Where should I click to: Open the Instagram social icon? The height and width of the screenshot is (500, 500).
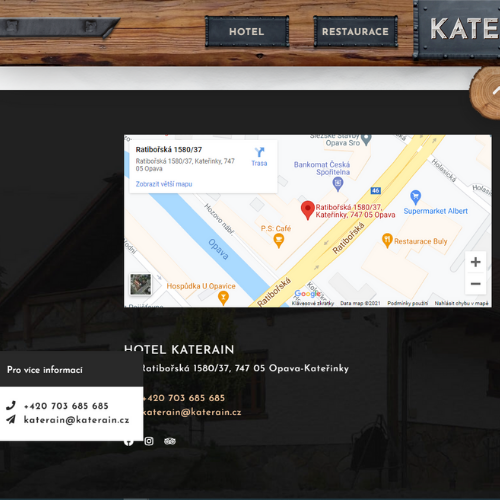149,441
